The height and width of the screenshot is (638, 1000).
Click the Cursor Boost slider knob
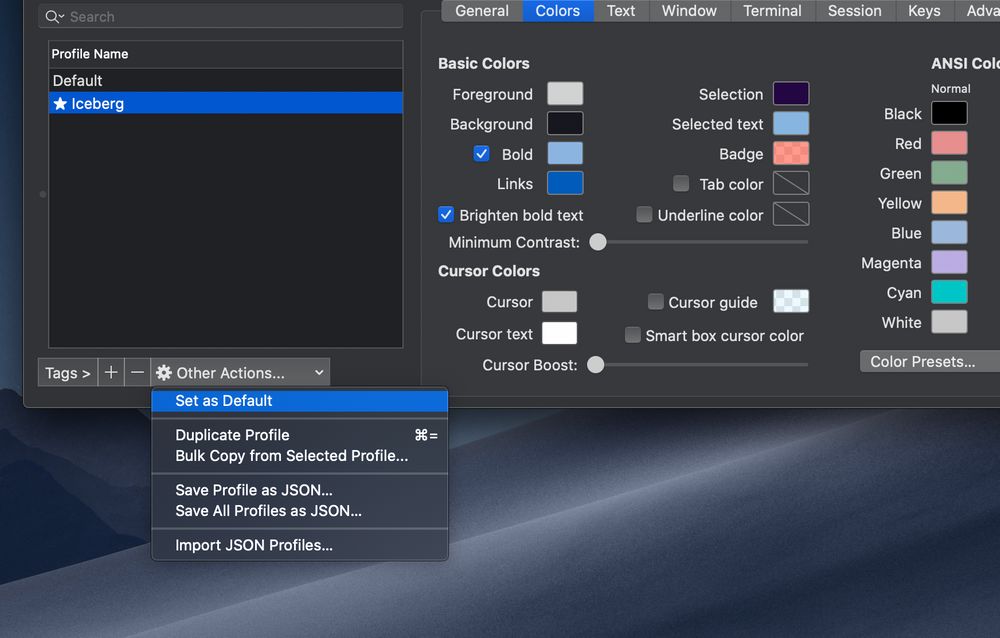point(595,365)
